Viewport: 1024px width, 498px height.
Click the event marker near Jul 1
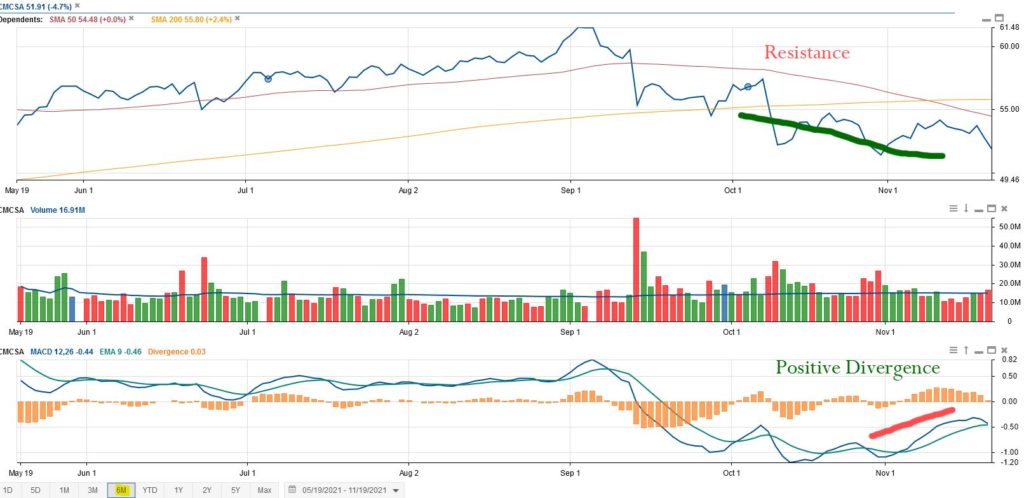coord(268,78)
